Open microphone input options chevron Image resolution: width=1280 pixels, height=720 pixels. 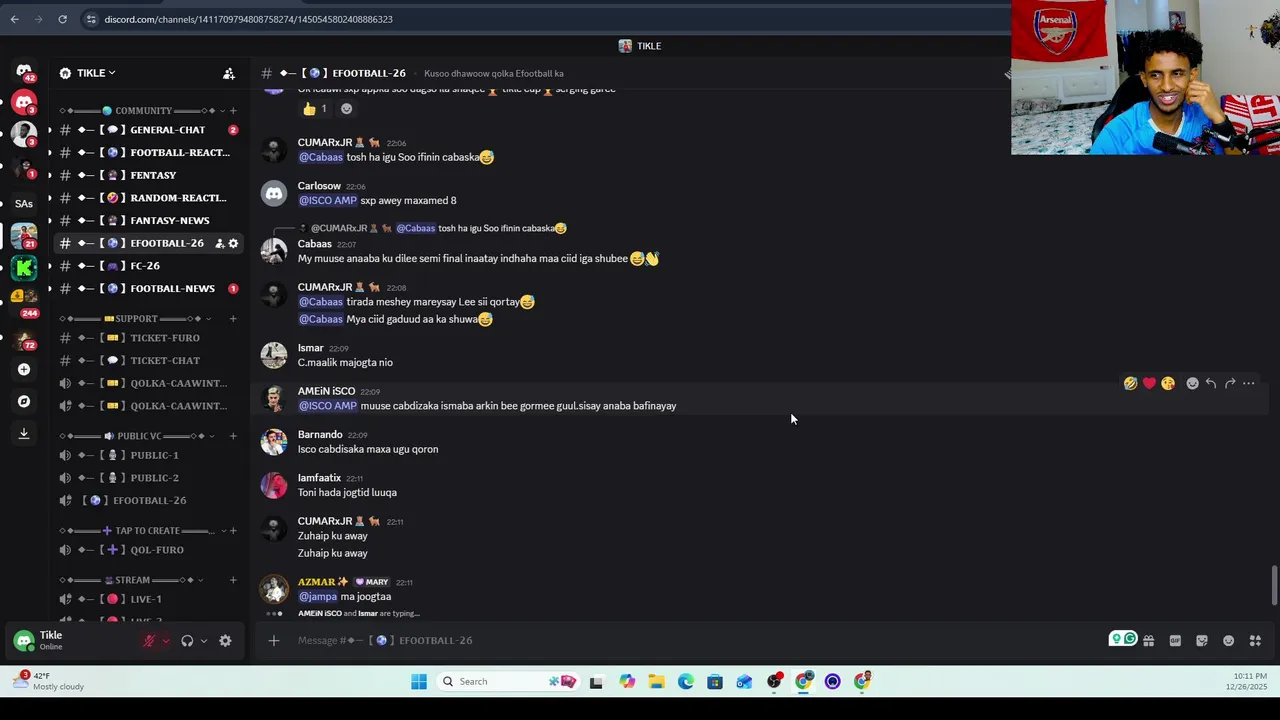tap(166, 641)
